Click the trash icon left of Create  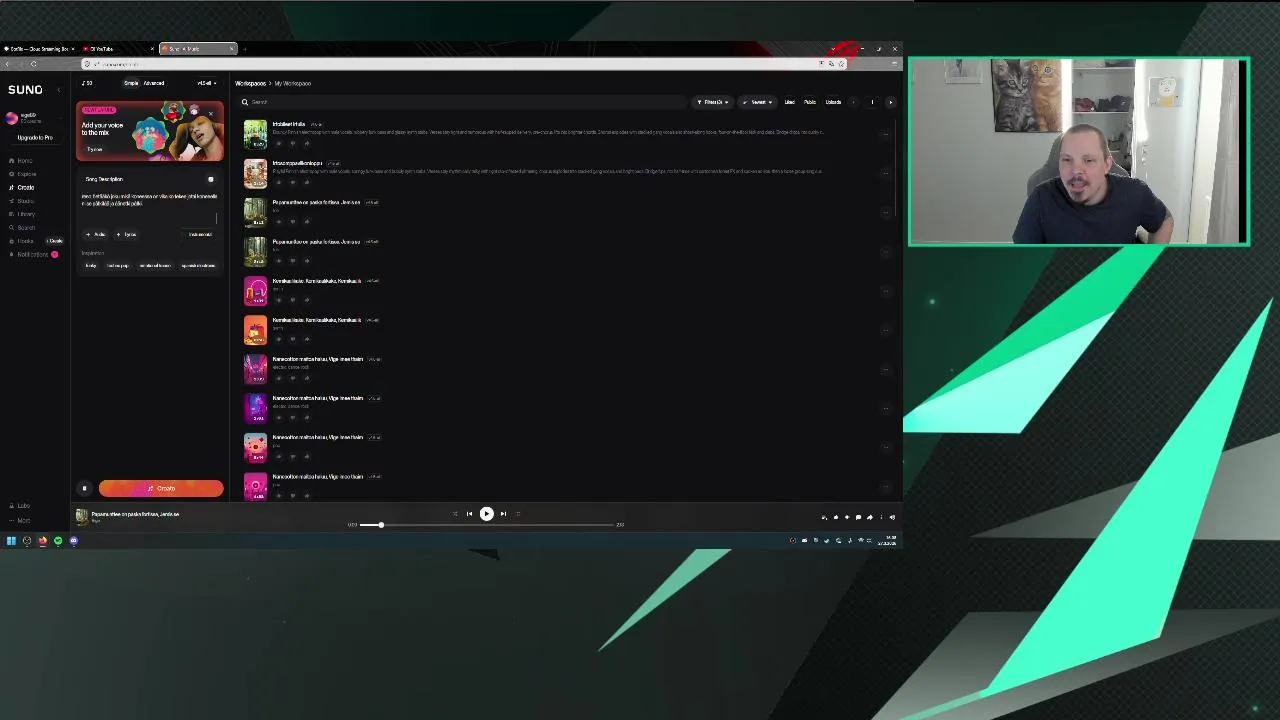click(x=84, y=488)
